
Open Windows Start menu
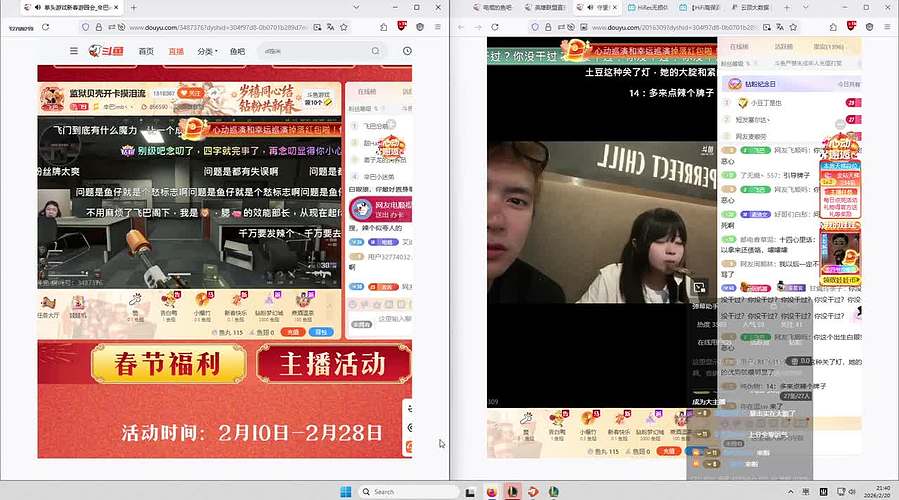[346, 491]
